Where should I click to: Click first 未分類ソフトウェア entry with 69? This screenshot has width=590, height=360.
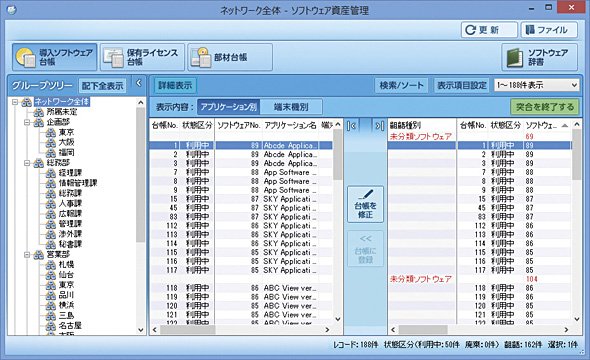click(421, 136)
